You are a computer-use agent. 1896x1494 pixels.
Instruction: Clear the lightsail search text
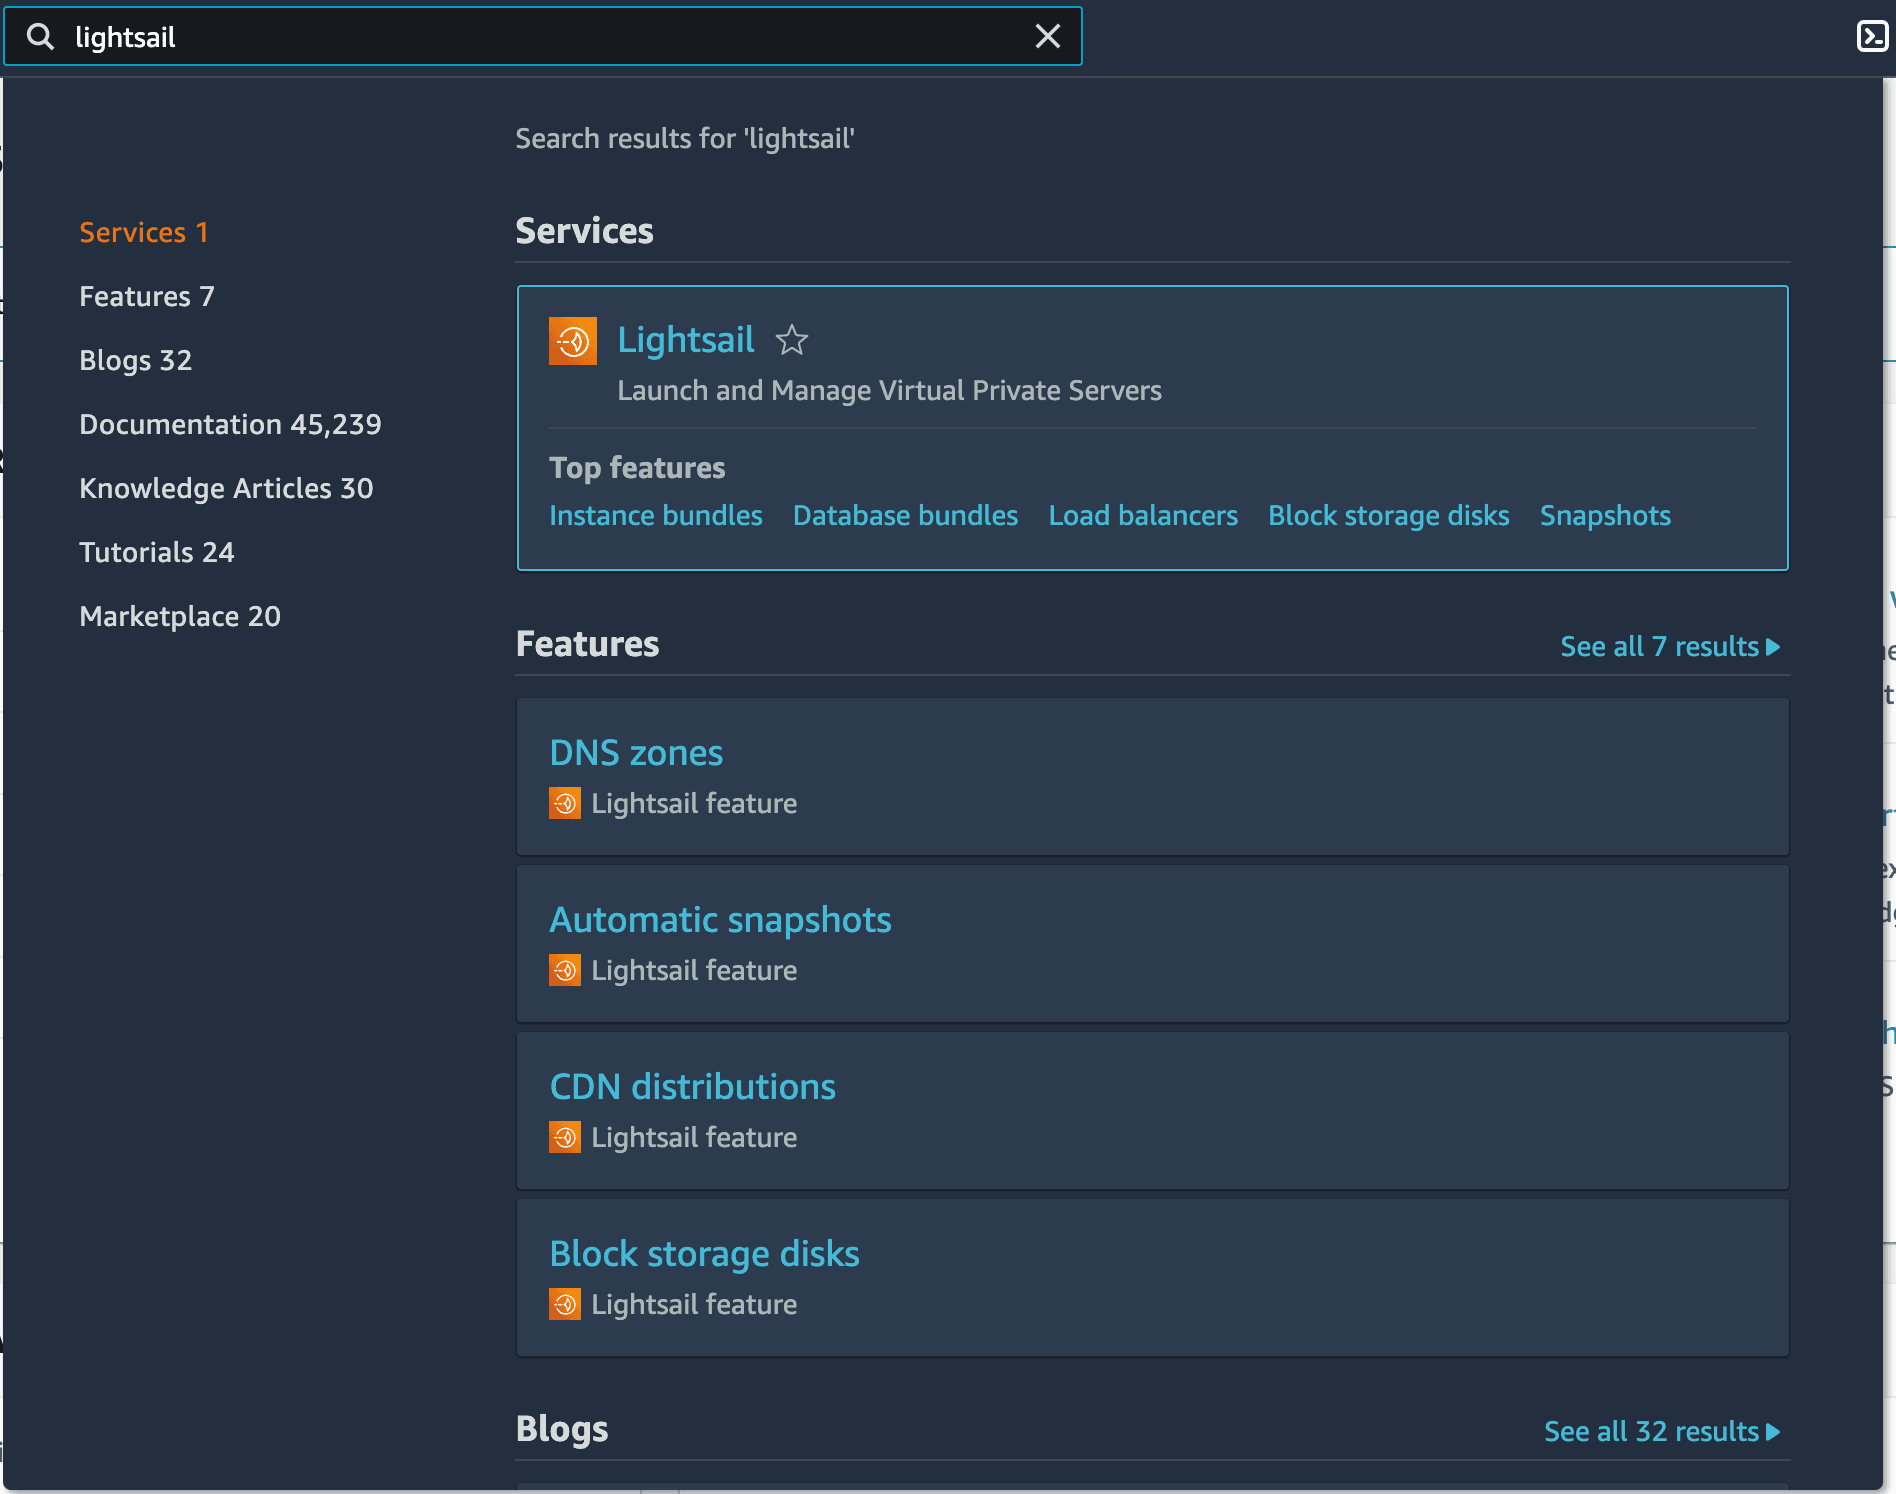[x=1047, y=37]
